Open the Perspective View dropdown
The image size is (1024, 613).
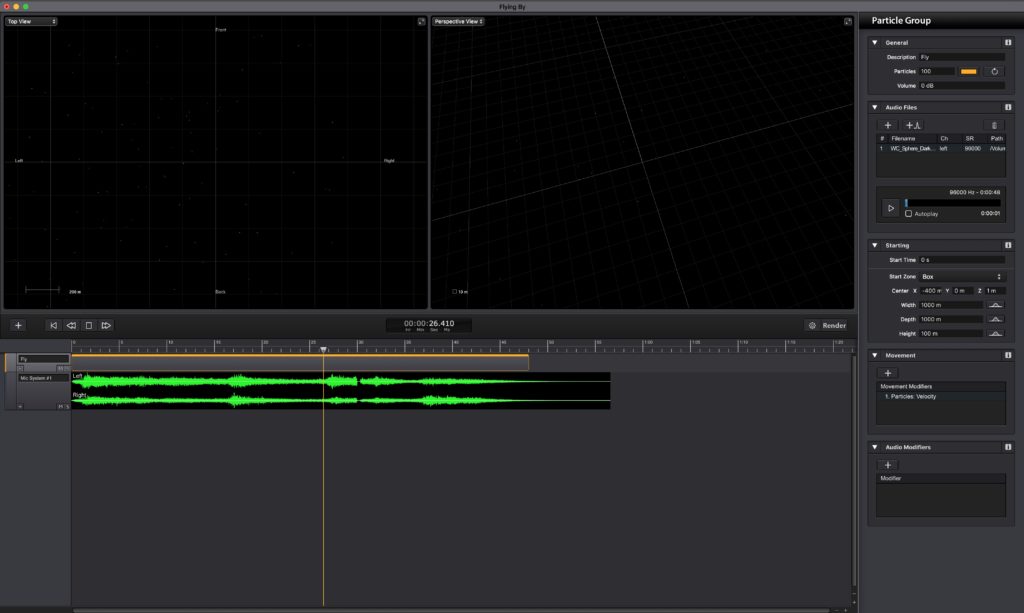[x=458, y=22]
